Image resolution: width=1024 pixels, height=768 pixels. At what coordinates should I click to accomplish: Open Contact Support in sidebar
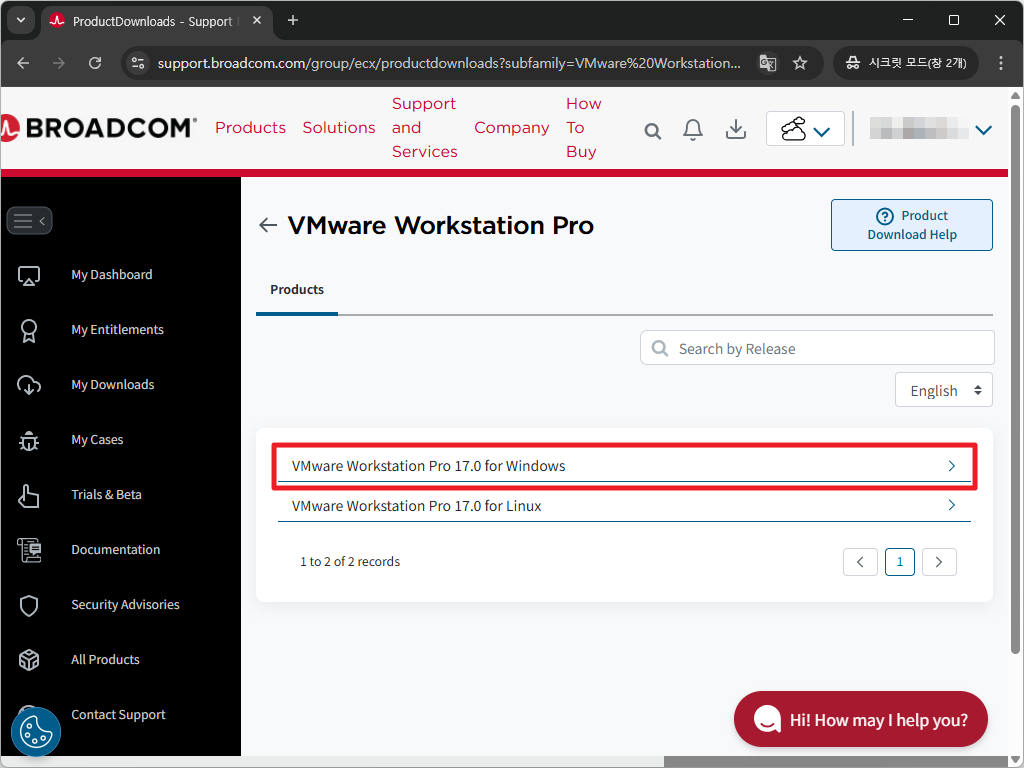click(x=118, y=714)
